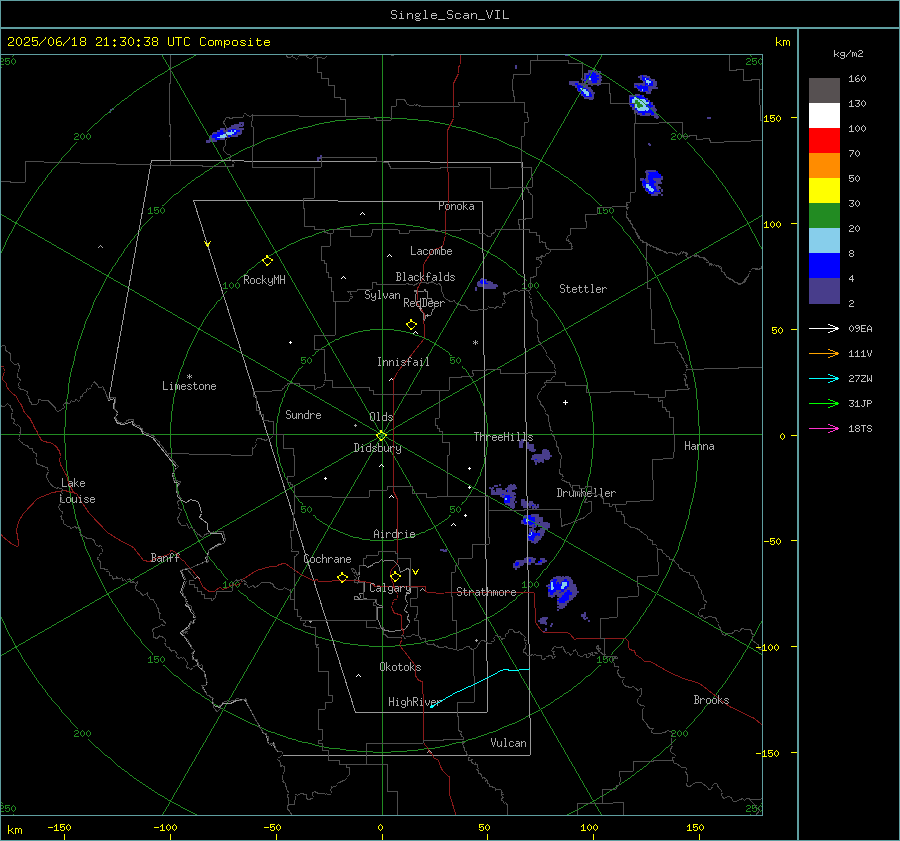
Task: Click the Hanna label
Action: pyautogui.click(x=699, y=446)
